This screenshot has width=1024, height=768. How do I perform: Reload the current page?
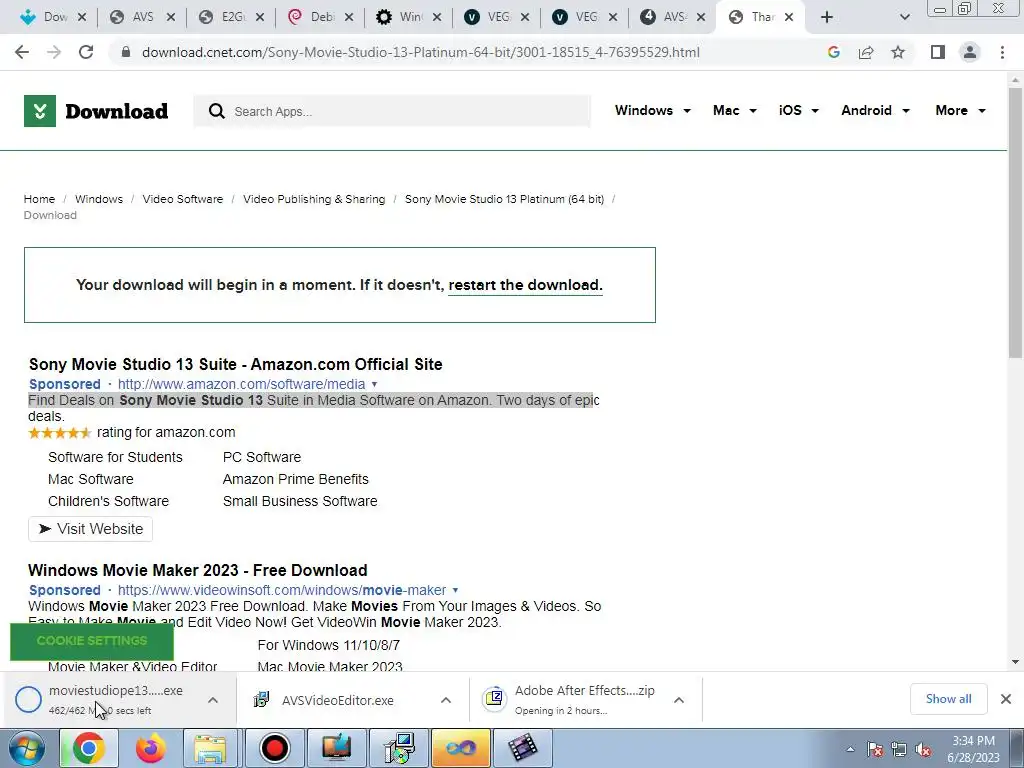(x=86, y=52)
